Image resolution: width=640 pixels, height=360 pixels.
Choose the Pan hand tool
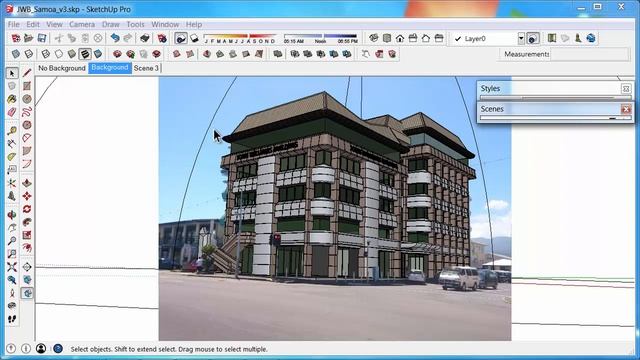click(12, 228)
